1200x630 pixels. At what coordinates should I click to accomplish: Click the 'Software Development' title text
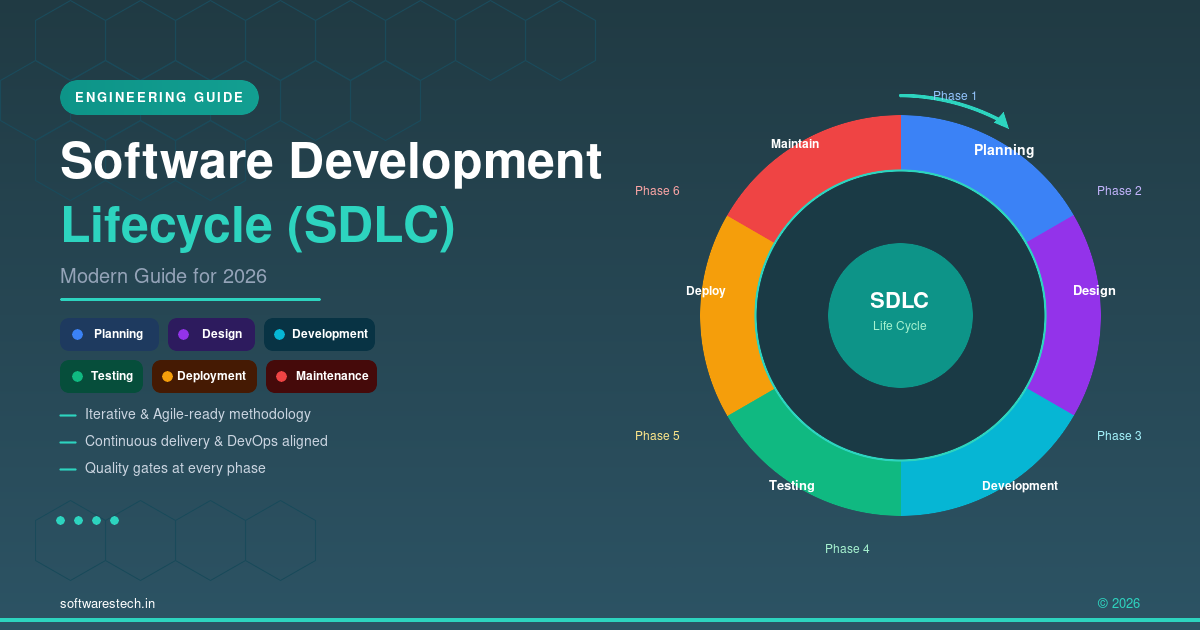pos(331,161)
